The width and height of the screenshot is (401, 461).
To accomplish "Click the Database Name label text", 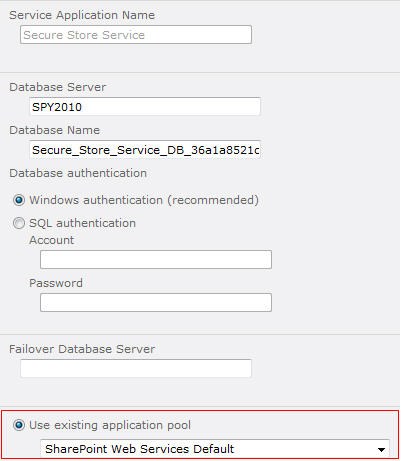I will (x=55, y=130).
